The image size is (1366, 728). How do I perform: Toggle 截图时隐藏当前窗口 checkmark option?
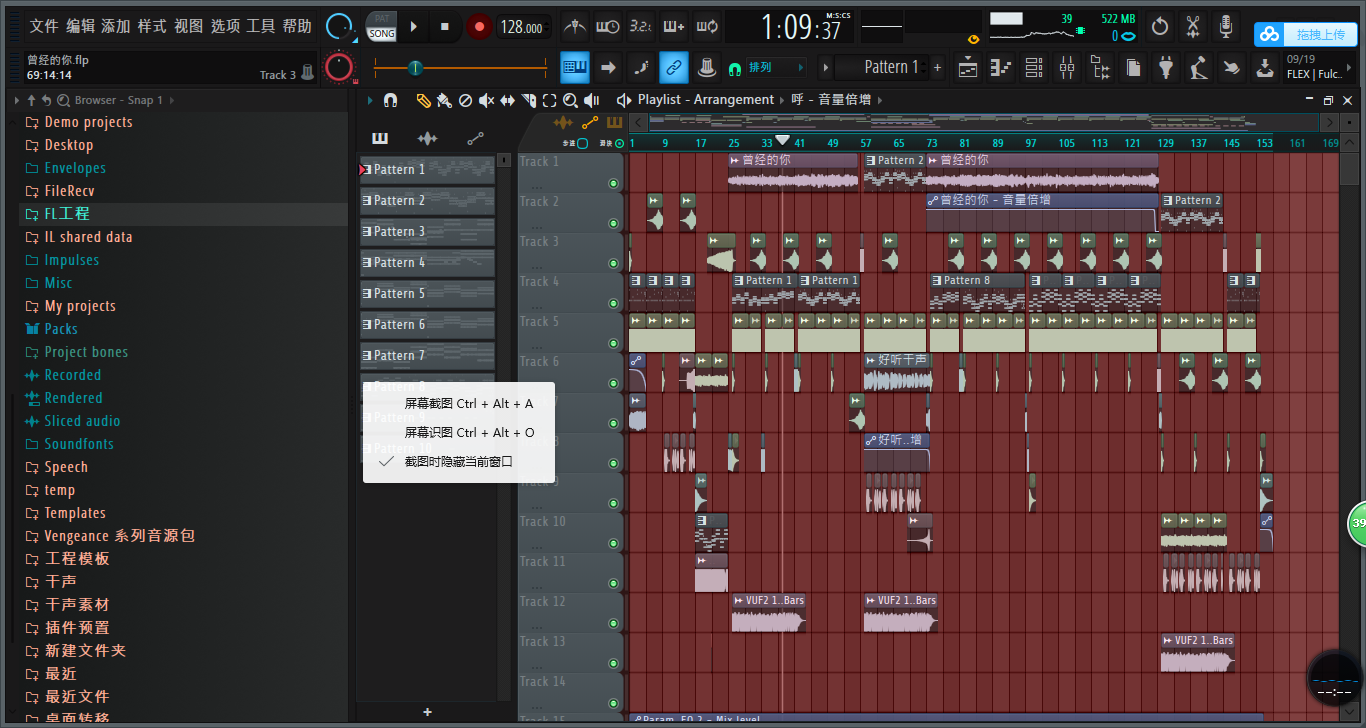pyautogui.click(x=458, y=461)
